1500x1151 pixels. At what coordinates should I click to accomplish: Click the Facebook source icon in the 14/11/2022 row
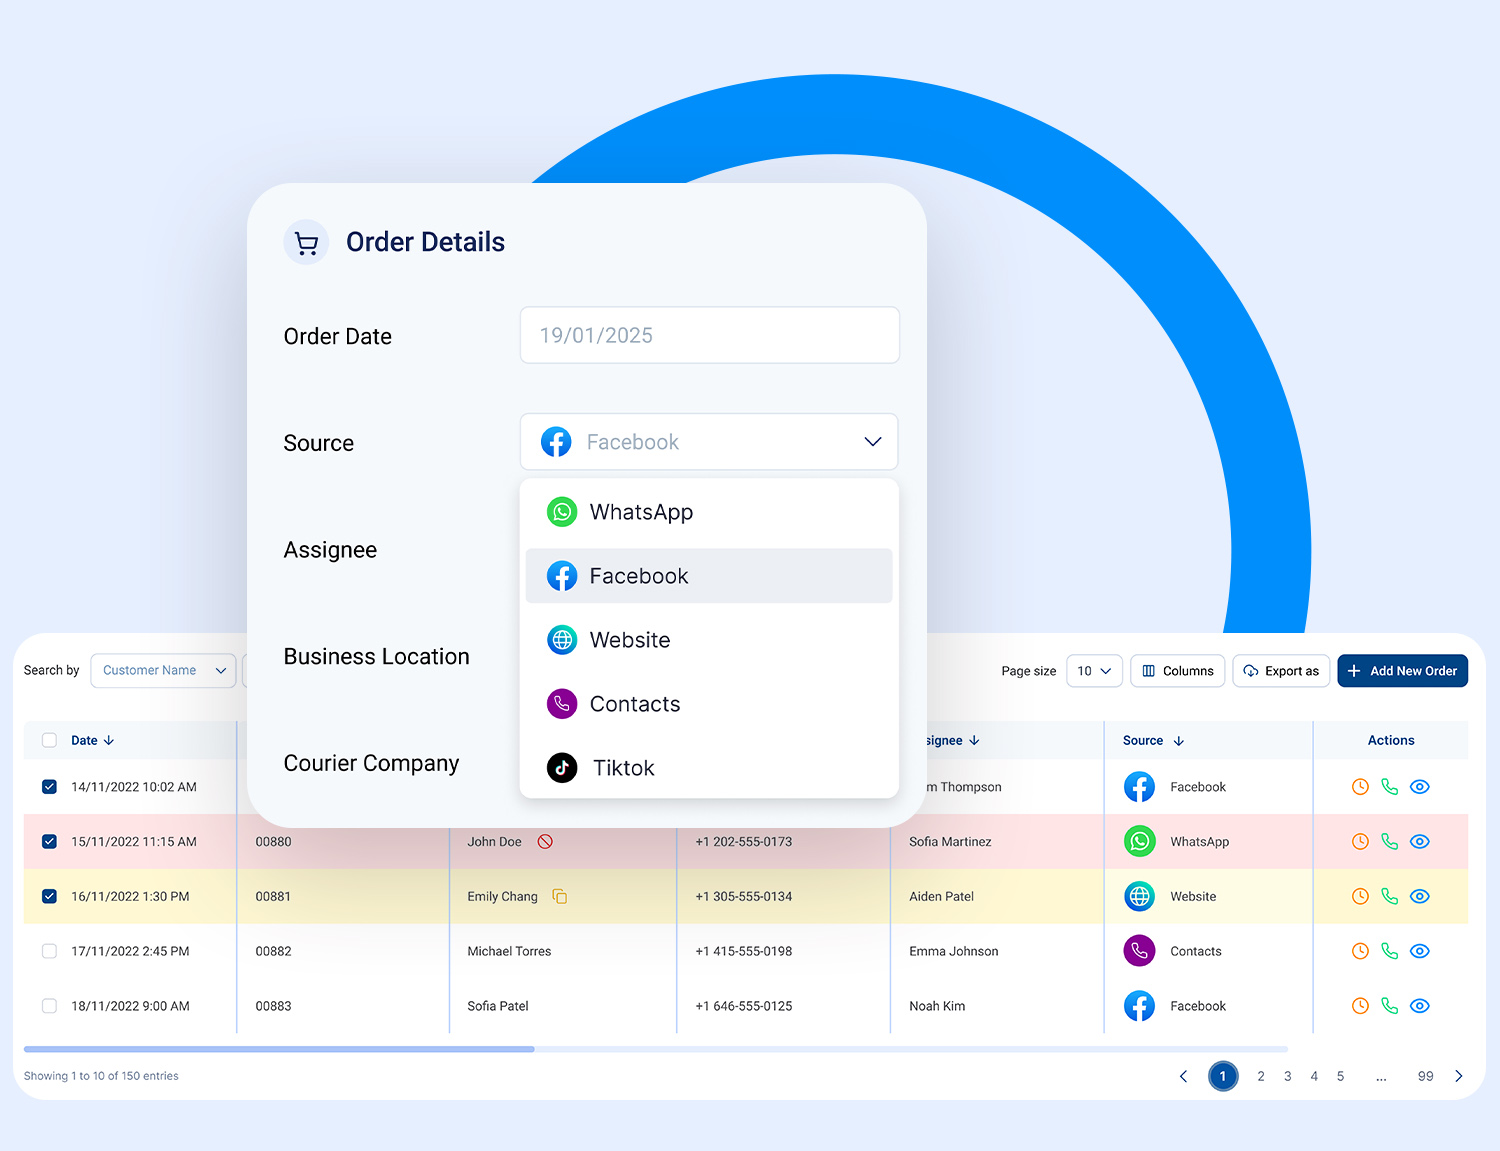click(1139, 787)
